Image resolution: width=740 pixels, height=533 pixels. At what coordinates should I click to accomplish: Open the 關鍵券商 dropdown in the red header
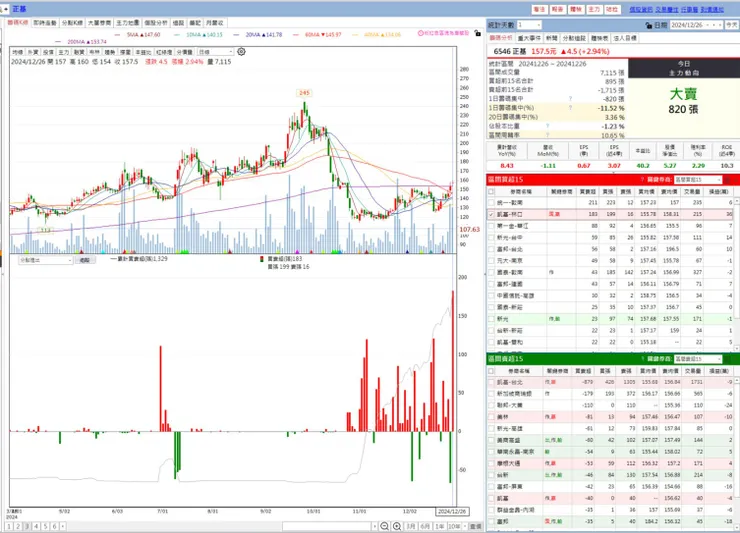click(698, 179)
